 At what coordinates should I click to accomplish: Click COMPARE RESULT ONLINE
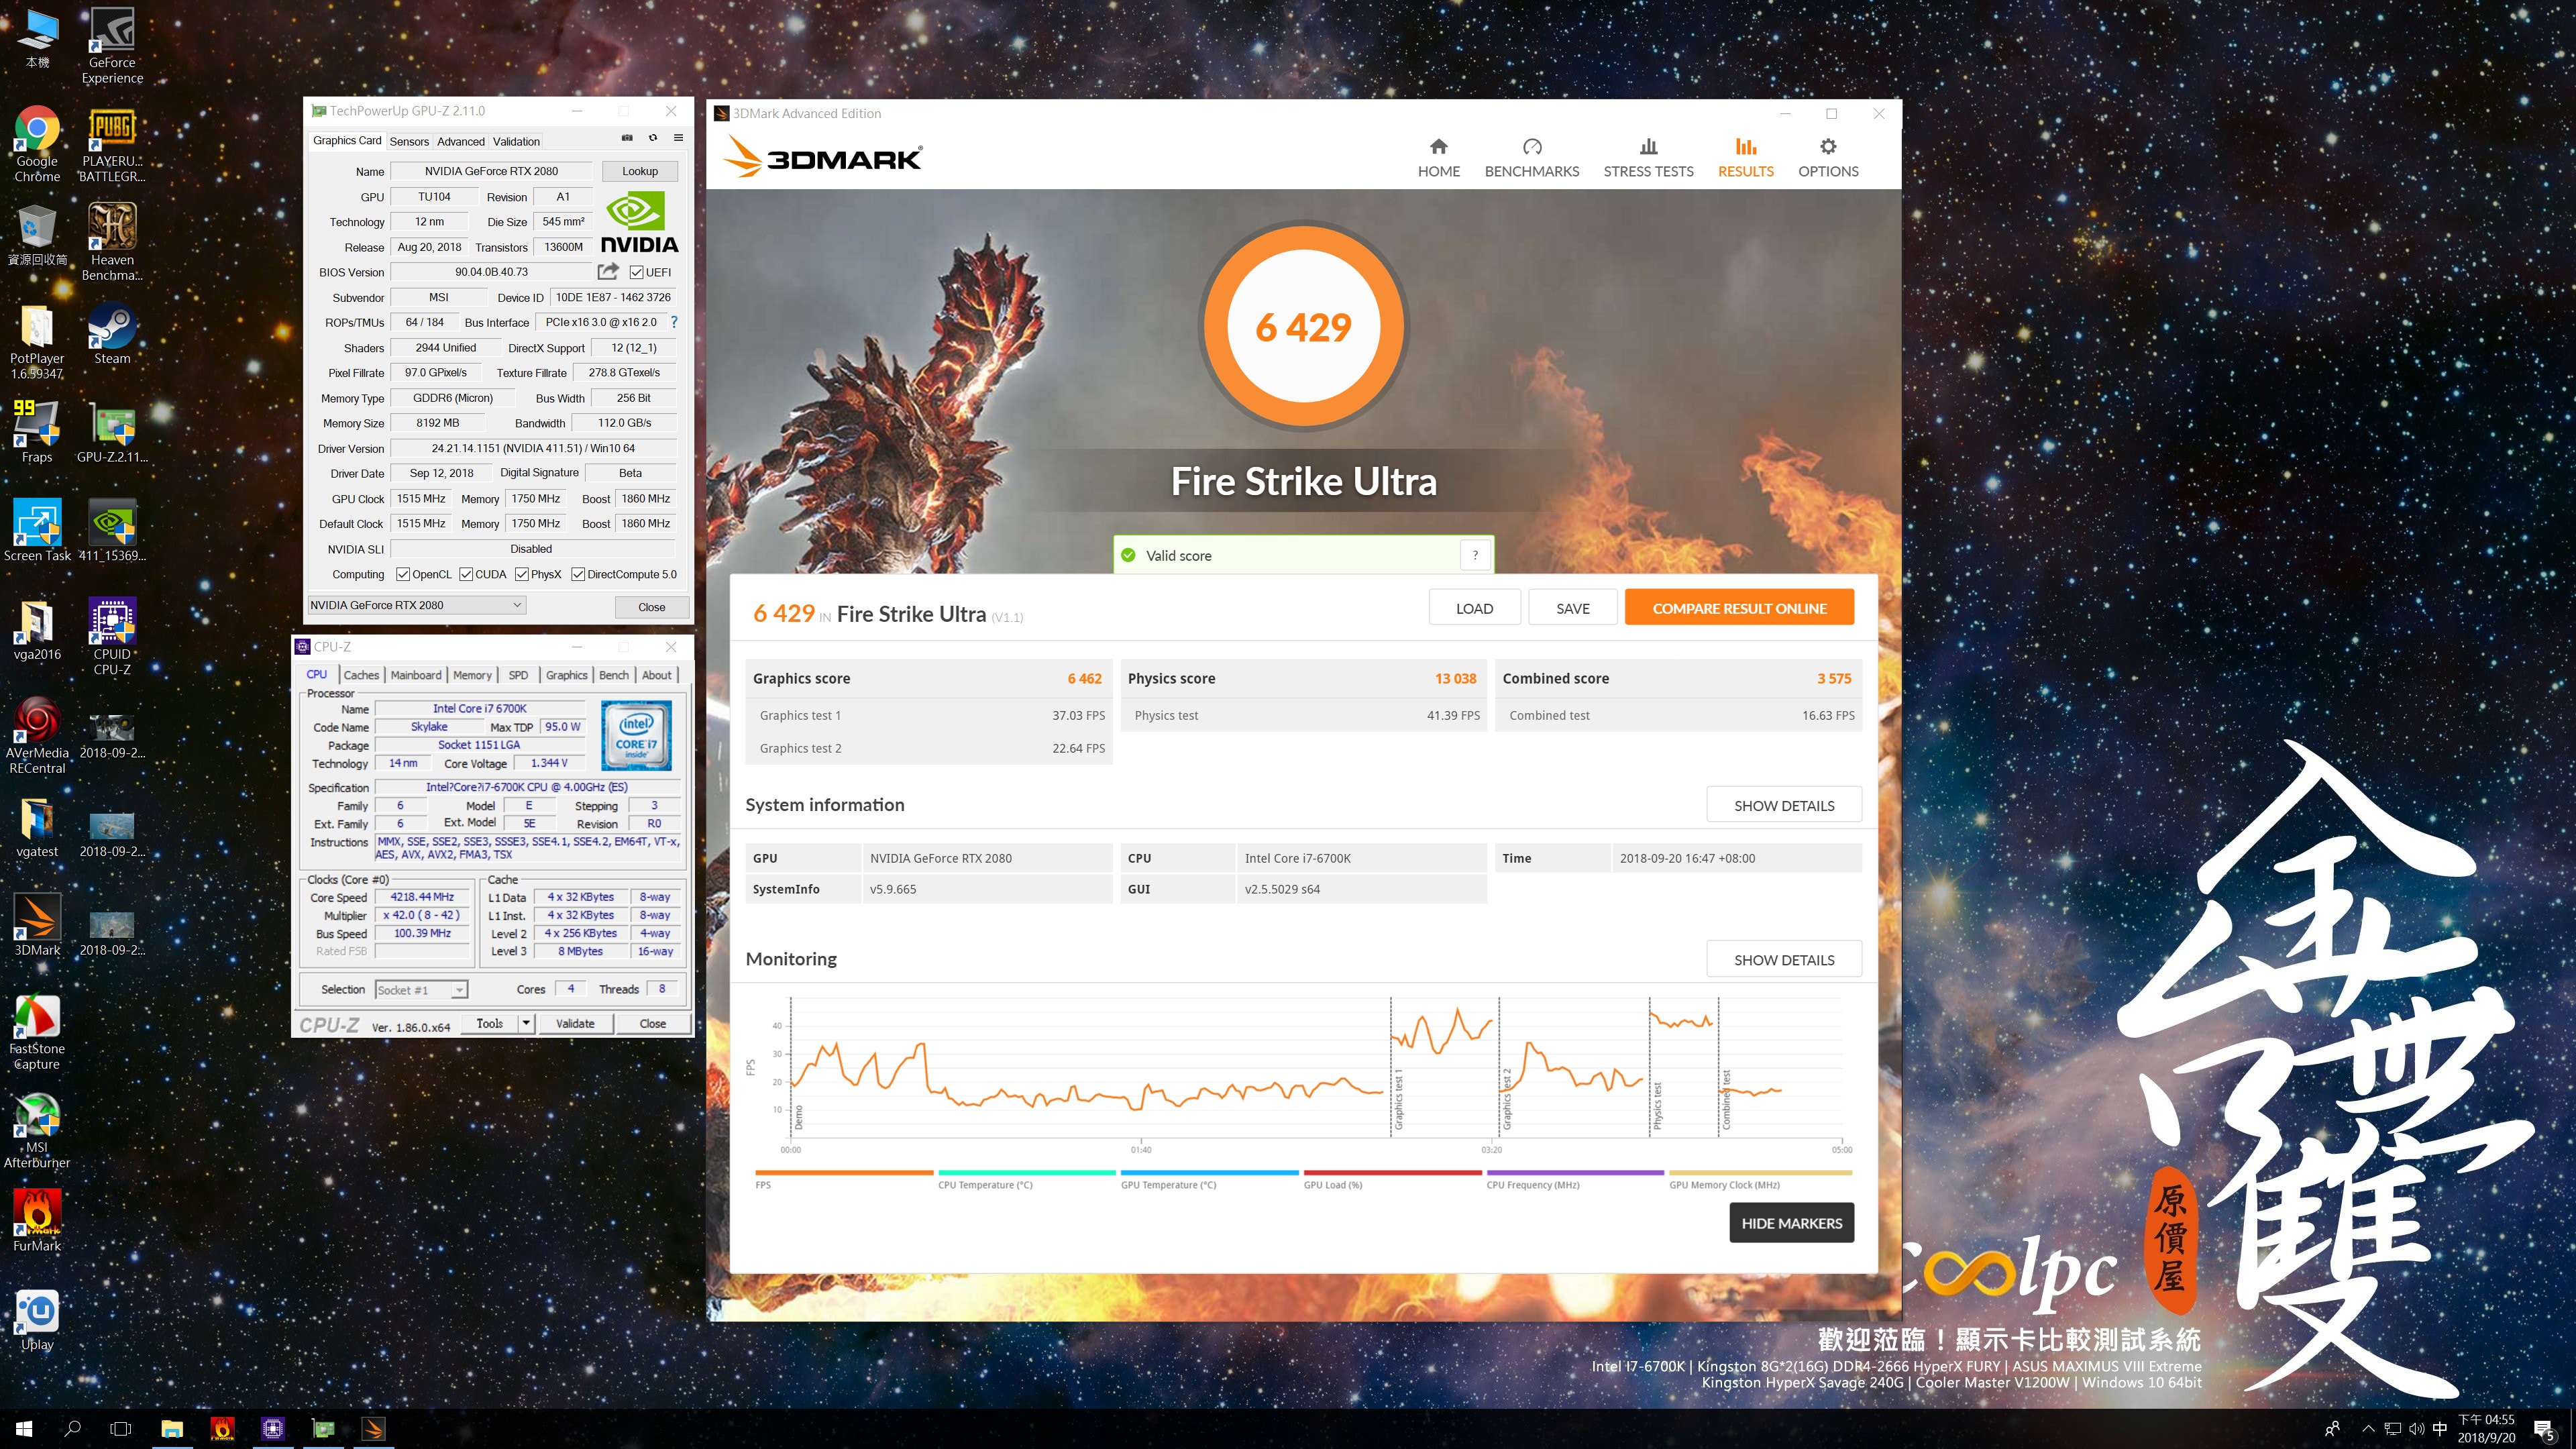pyautogui.click(x=1739, y=608)
